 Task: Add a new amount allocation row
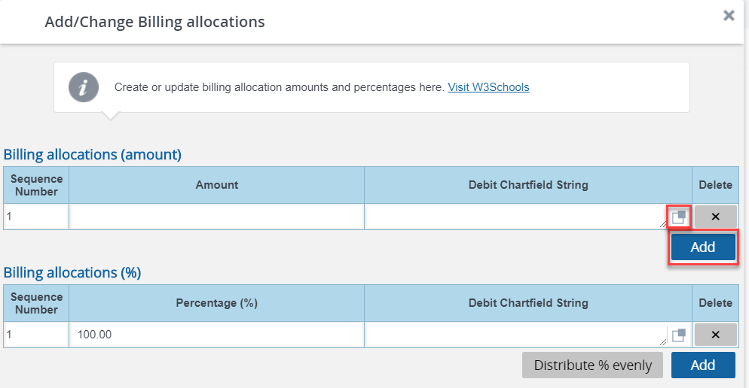point(703,247)
